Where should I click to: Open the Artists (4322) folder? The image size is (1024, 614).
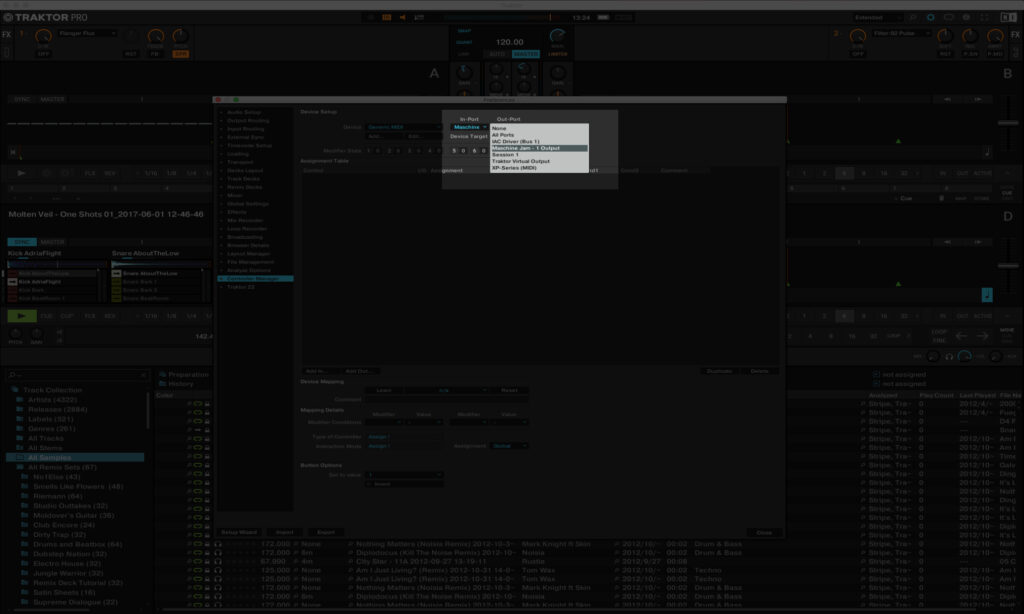(52, 400)
